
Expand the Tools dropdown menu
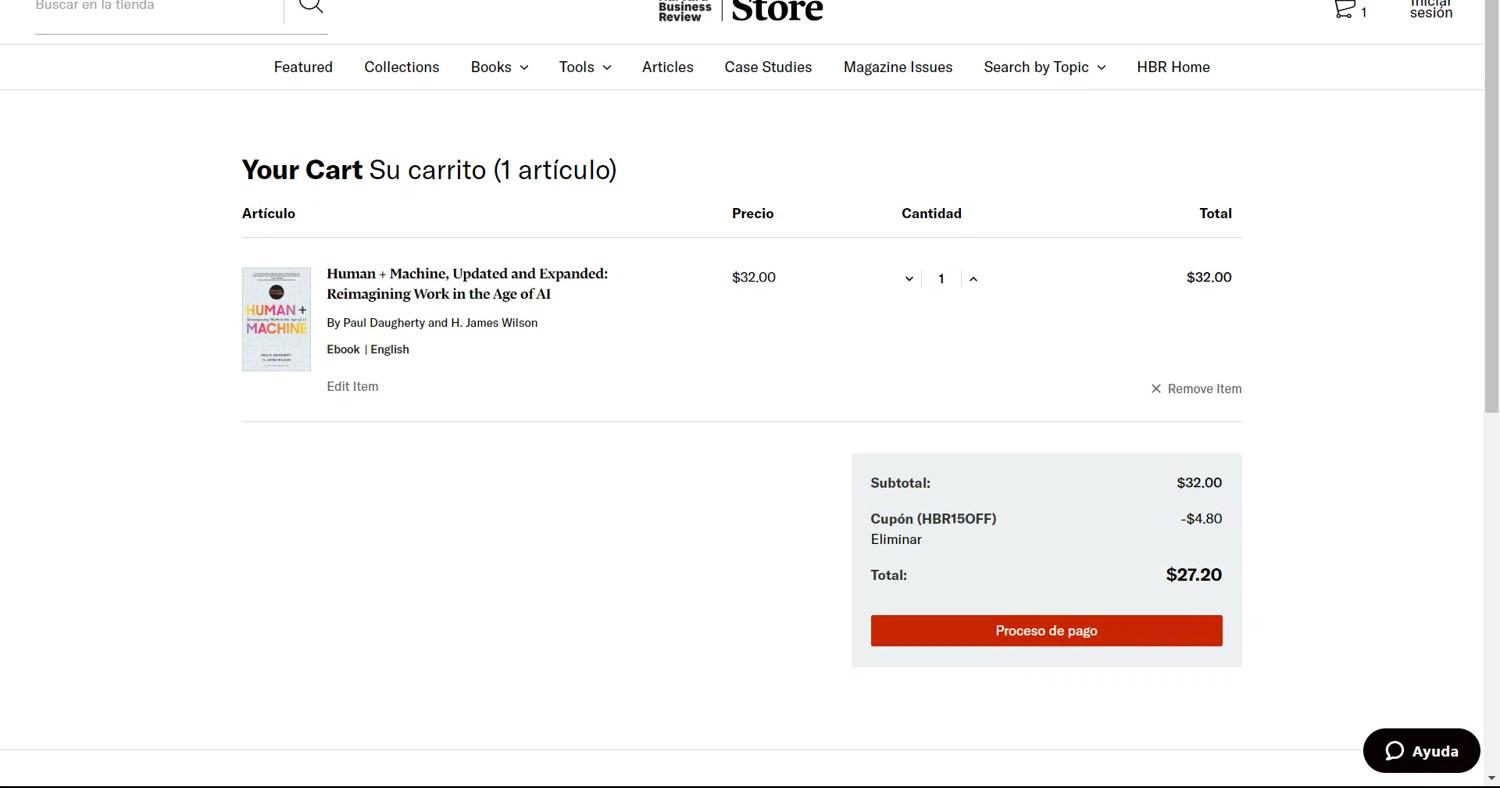(585, 67)
